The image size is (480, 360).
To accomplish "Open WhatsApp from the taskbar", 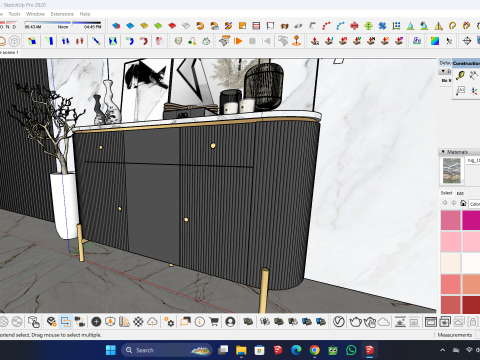I will (x=351, y=350).
